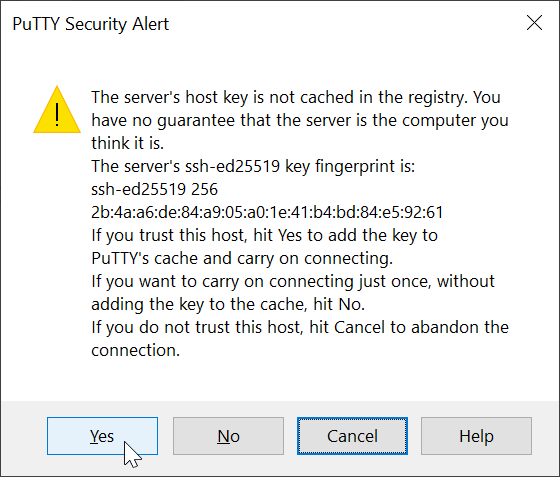Click the 'PuTTY Security Alert' title text

coord(91,24)
